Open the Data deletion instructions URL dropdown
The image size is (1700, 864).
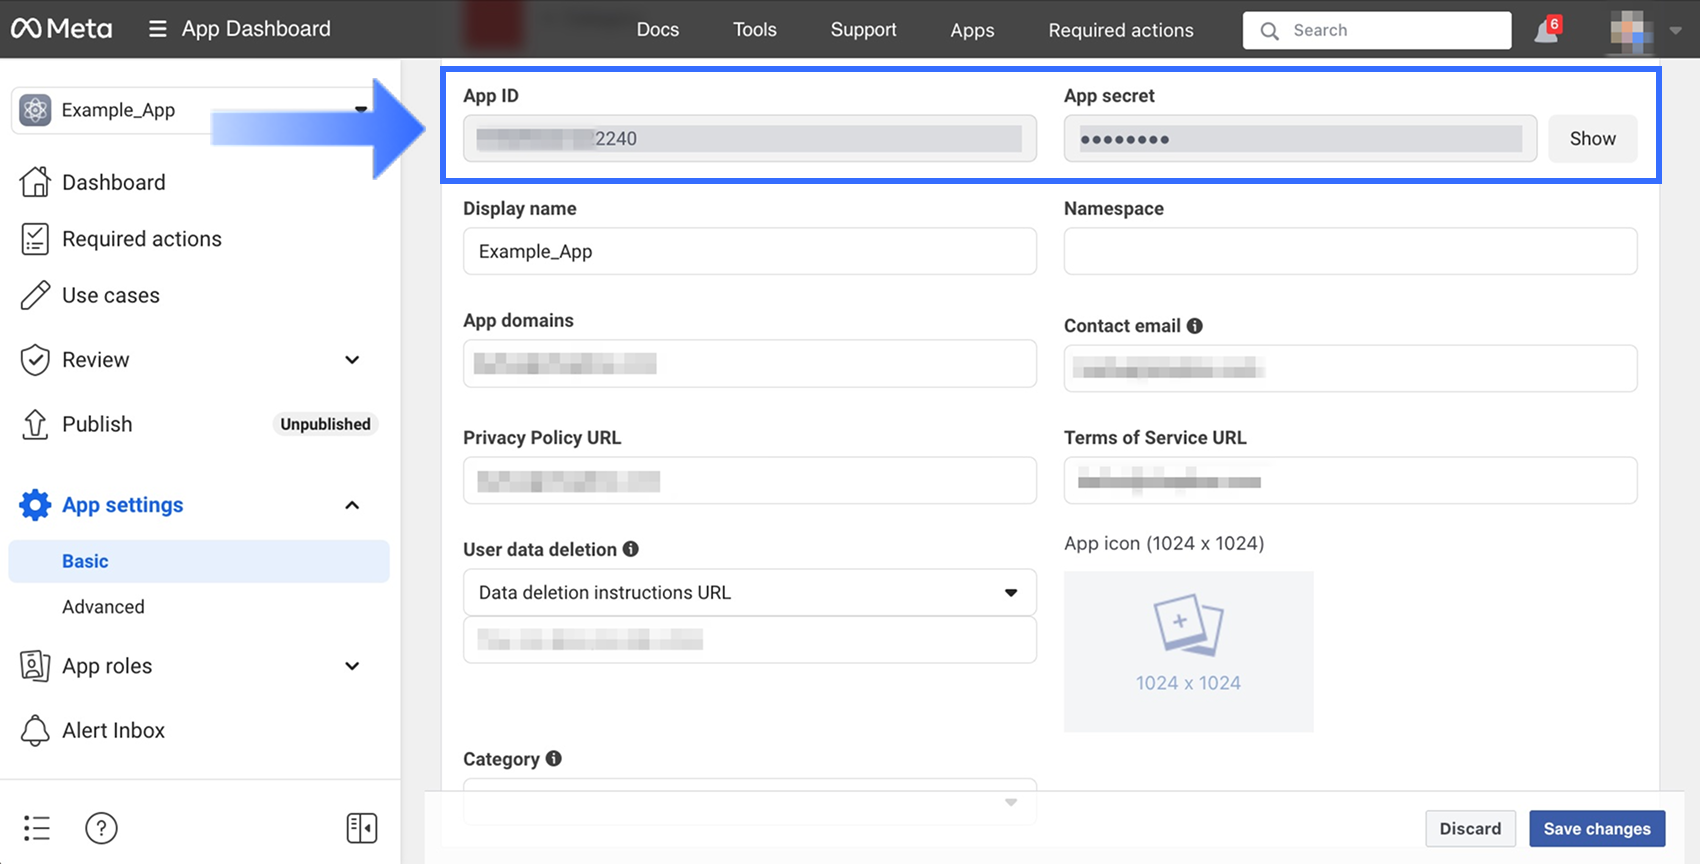(749, 593)
